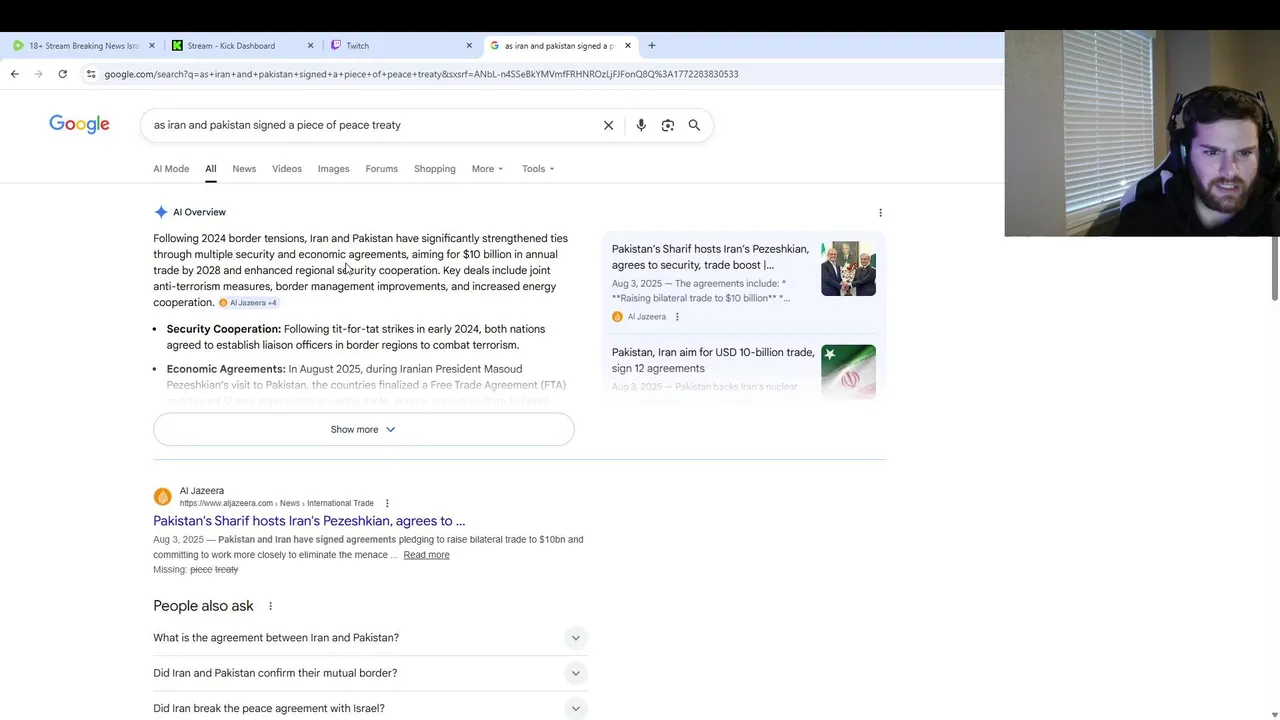Select the Images search filter
Image resolution: width=1280 pixels, height=720 pixels.
[334, 169]
